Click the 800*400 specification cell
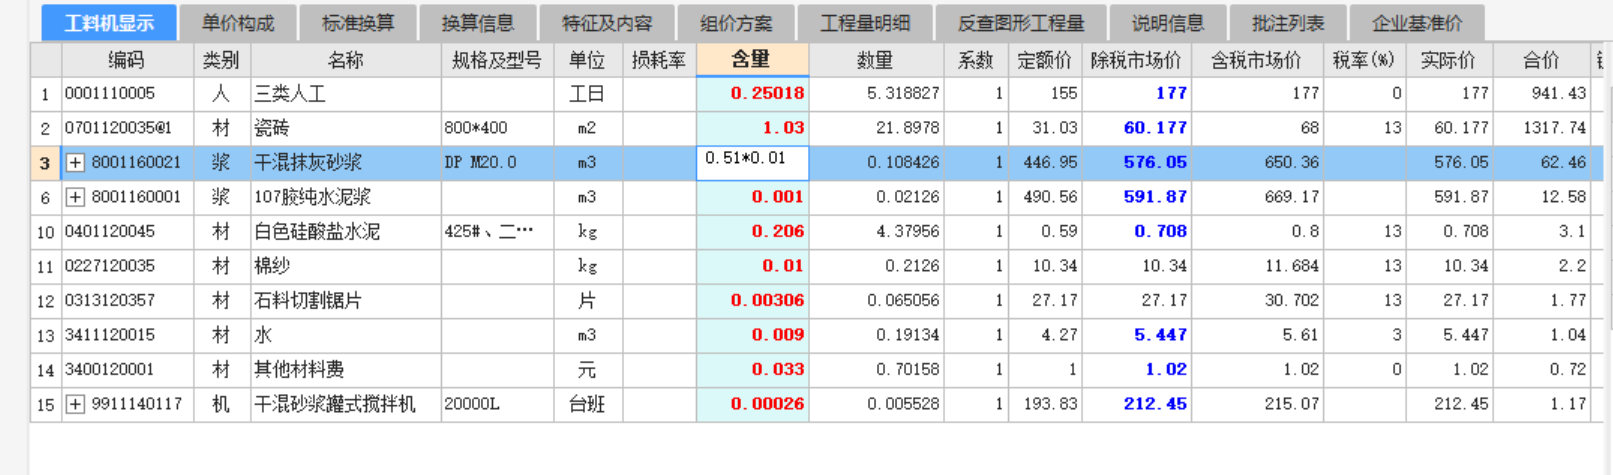The image size is (1613, 475). (x=497, y=128)
